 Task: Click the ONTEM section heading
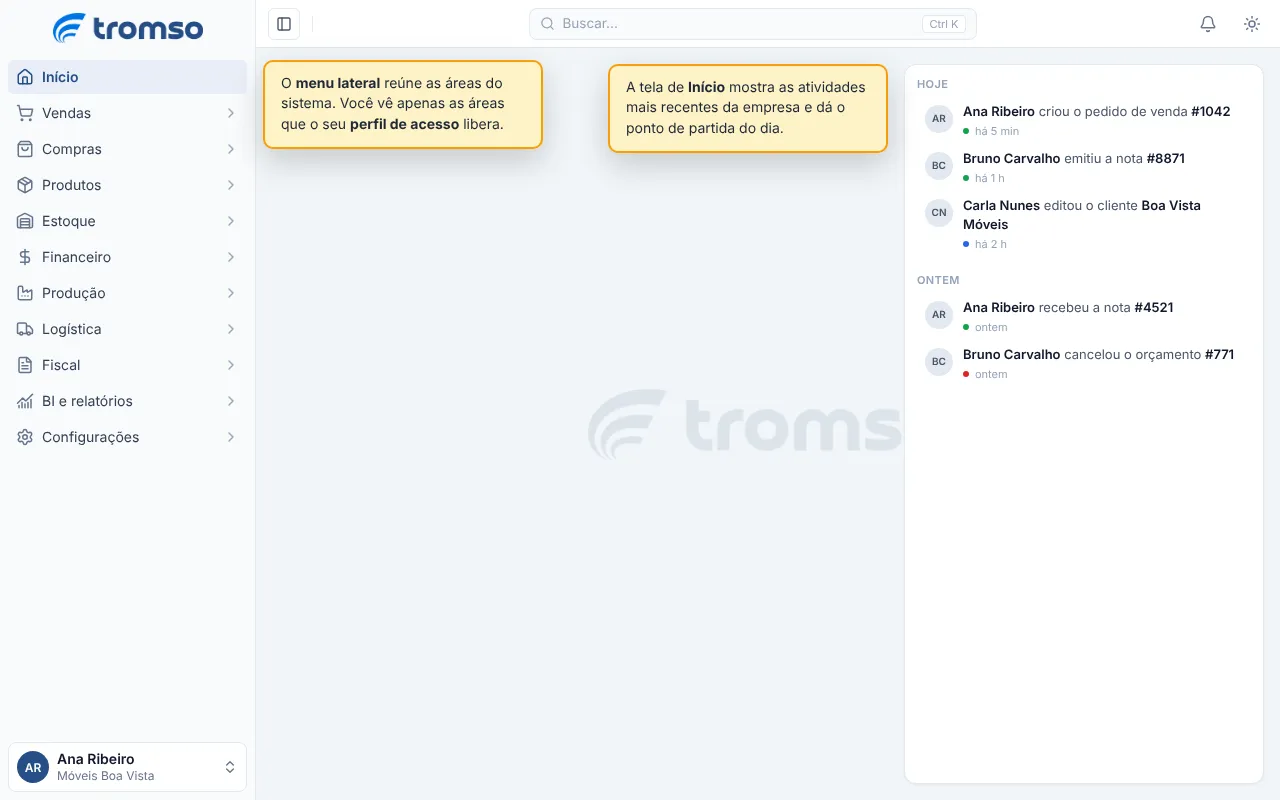pyautogui.click(x=938, y=280)
